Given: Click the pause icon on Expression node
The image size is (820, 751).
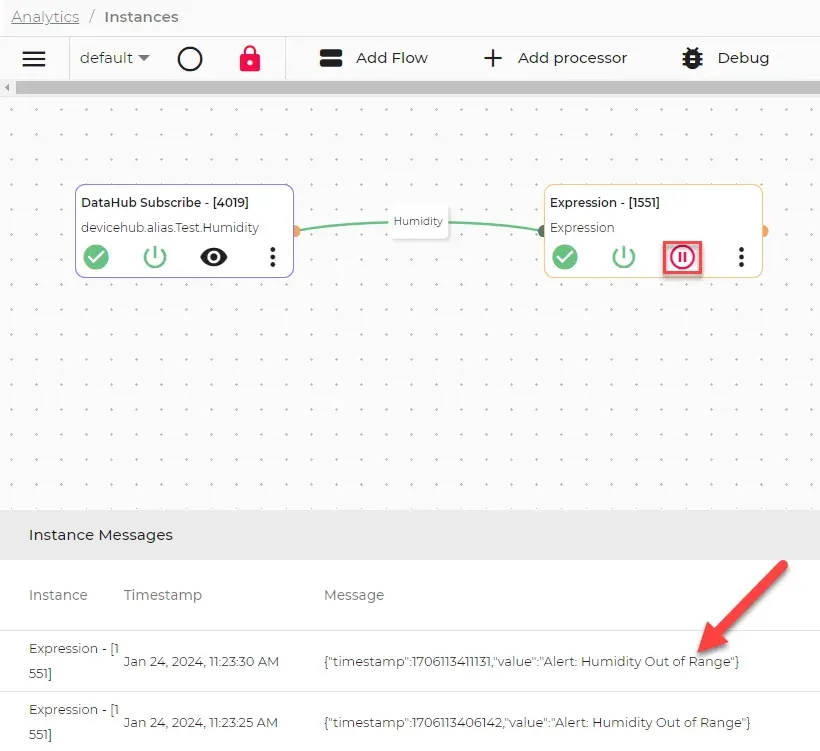Looking at the screenshot, I should pyautogui.click(x=682, y=257).
